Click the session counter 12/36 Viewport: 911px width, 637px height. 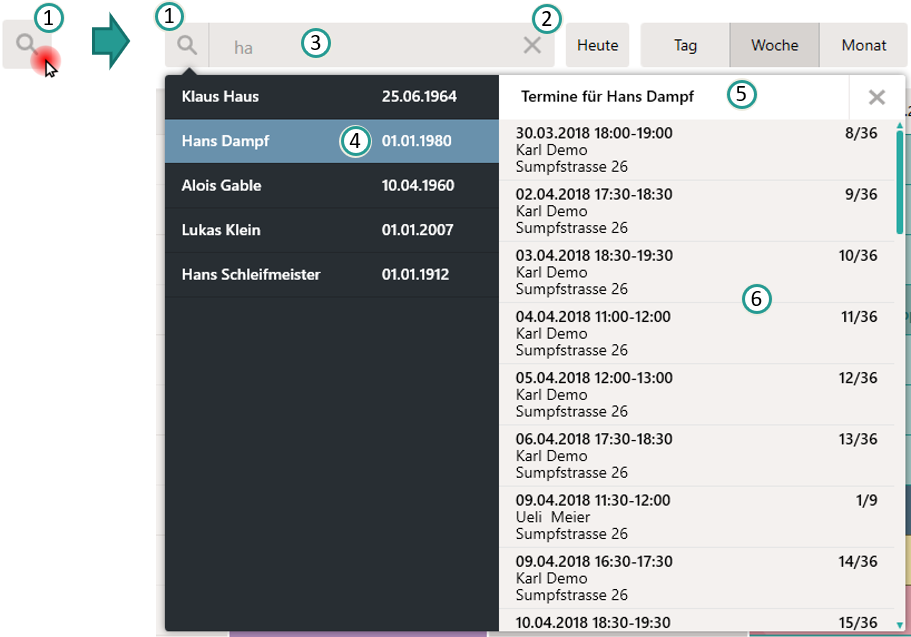(x=858, y=378)
